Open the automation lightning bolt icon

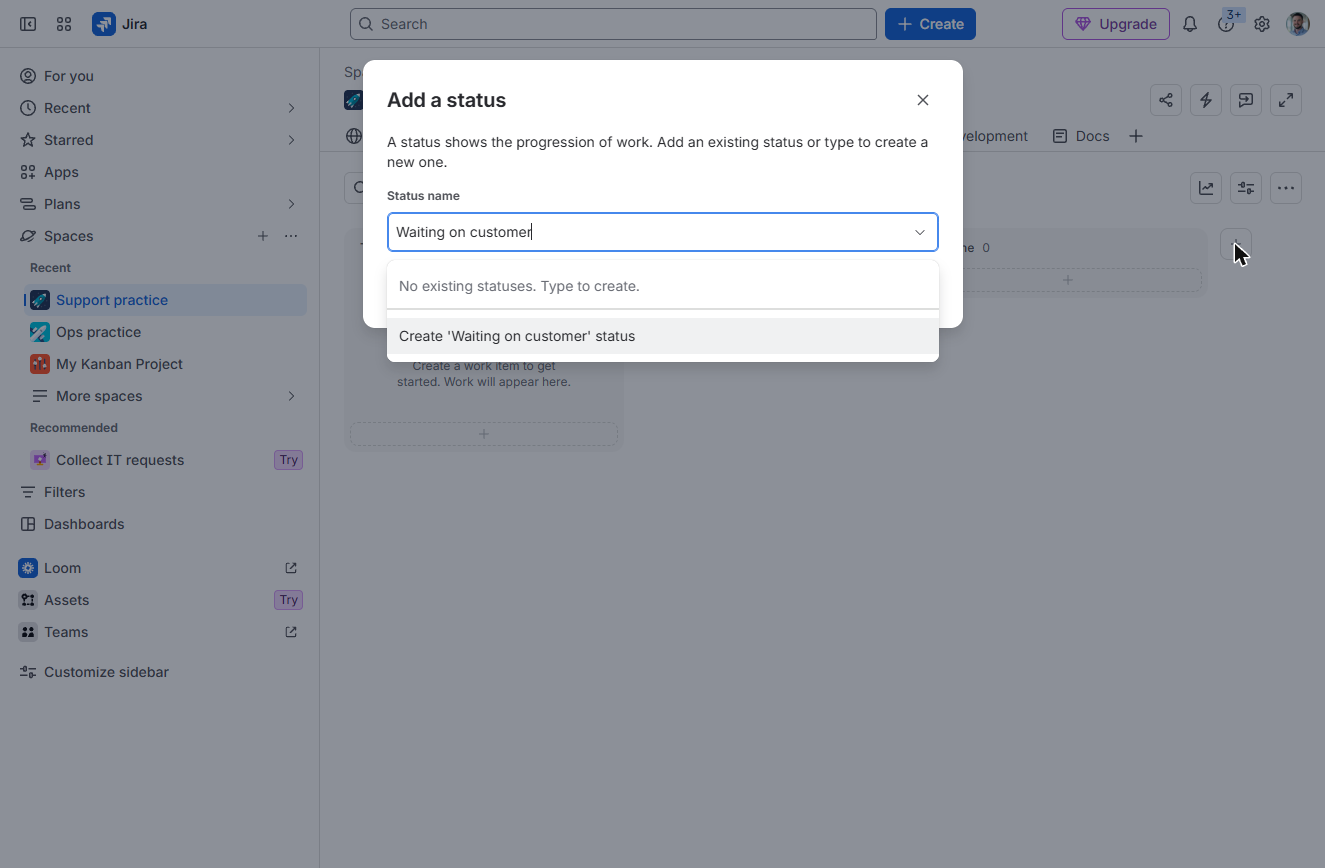tap(1206, 100)
